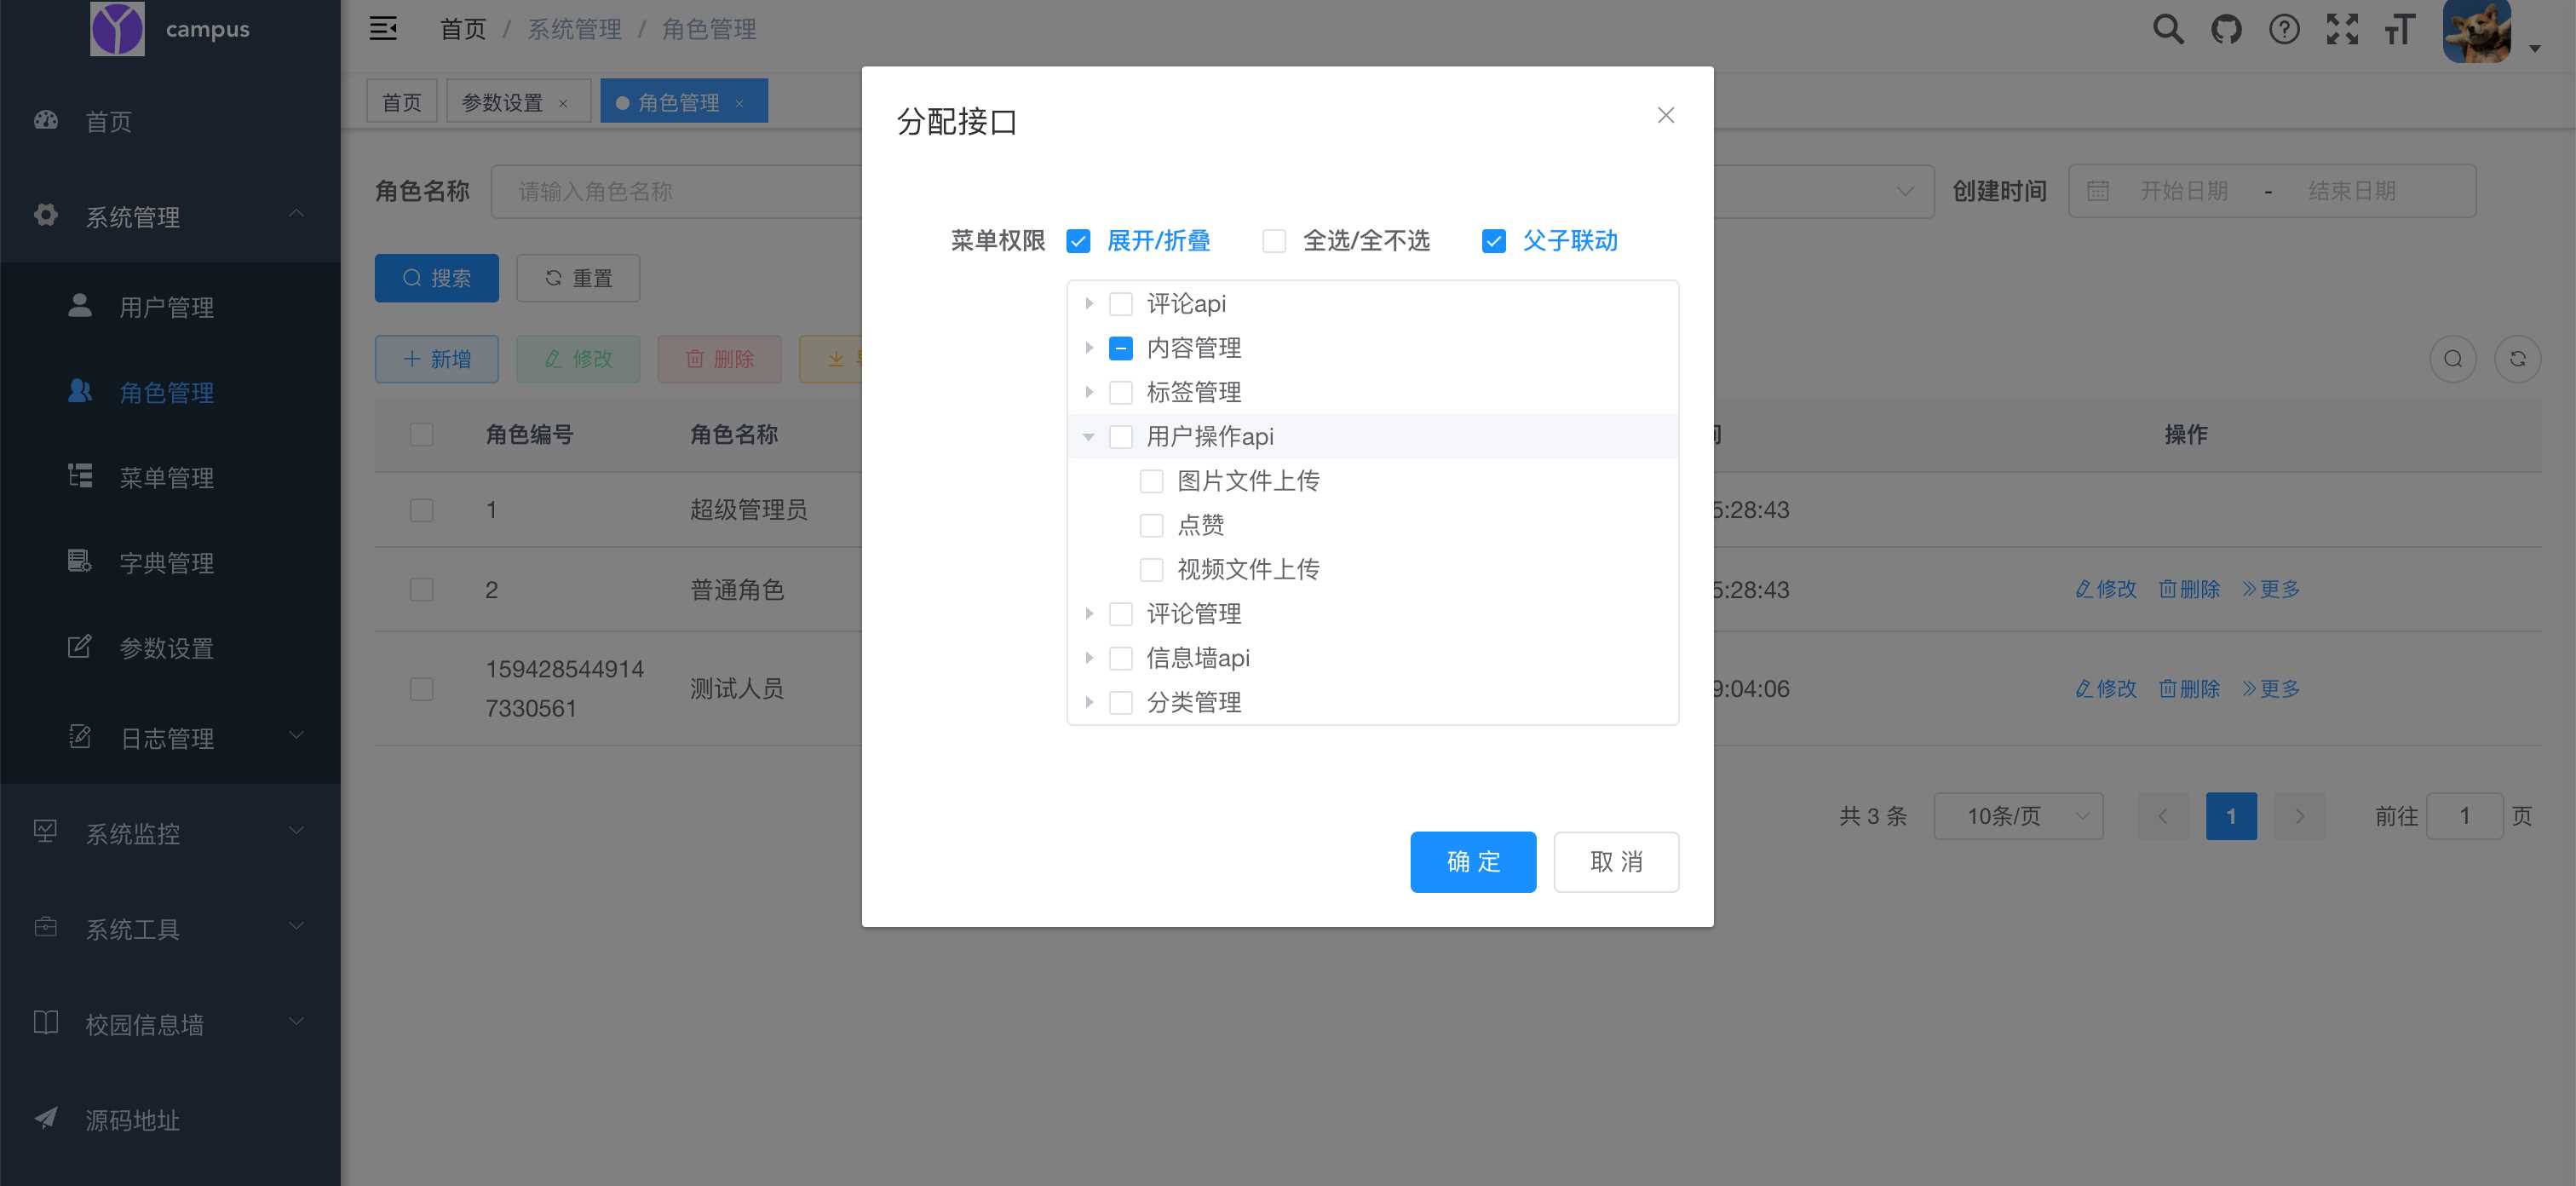Click the 确定 confirm button
This screenshot has width=2576, height=1186.
1470,861
